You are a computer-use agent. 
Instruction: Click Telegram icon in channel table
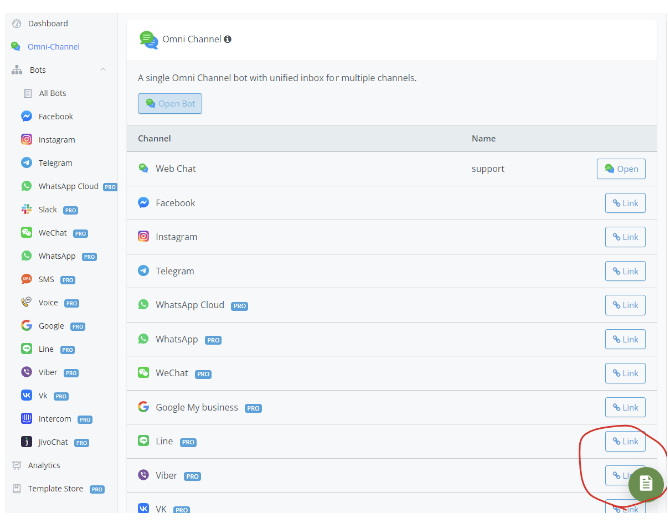(x=144, y=271)
